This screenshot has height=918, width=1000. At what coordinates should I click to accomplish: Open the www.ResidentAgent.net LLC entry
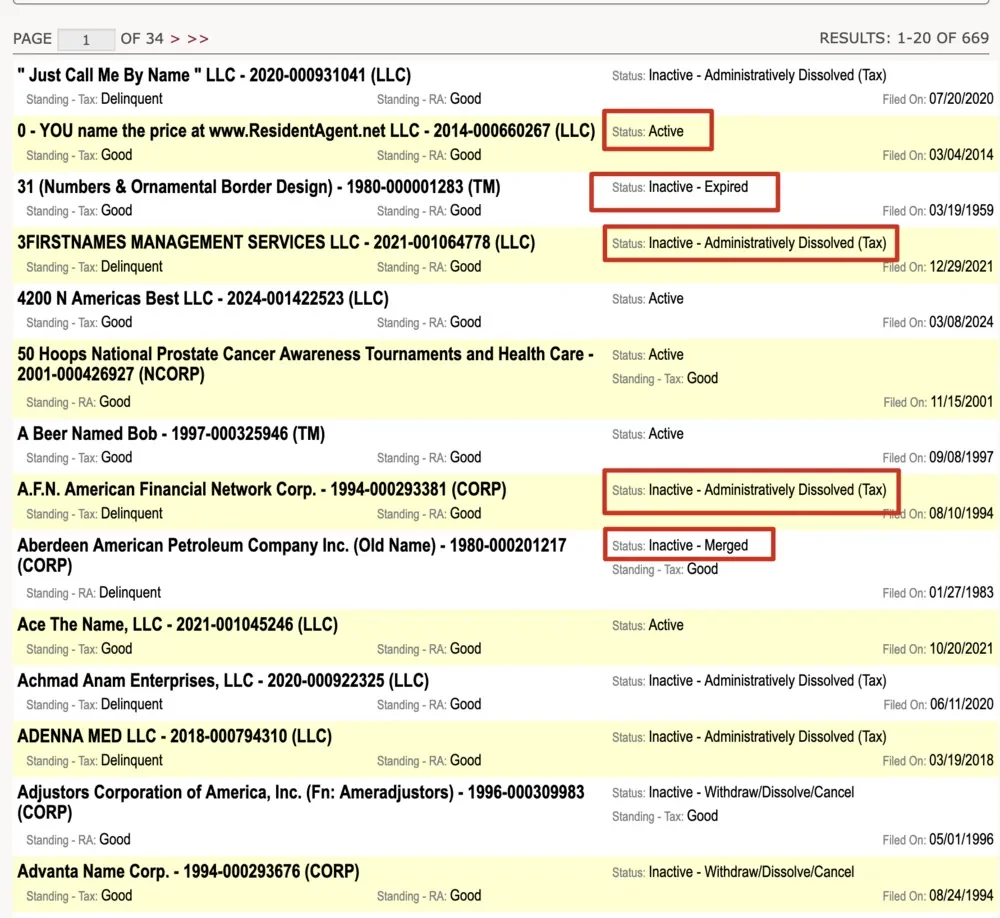coord(306,131)
